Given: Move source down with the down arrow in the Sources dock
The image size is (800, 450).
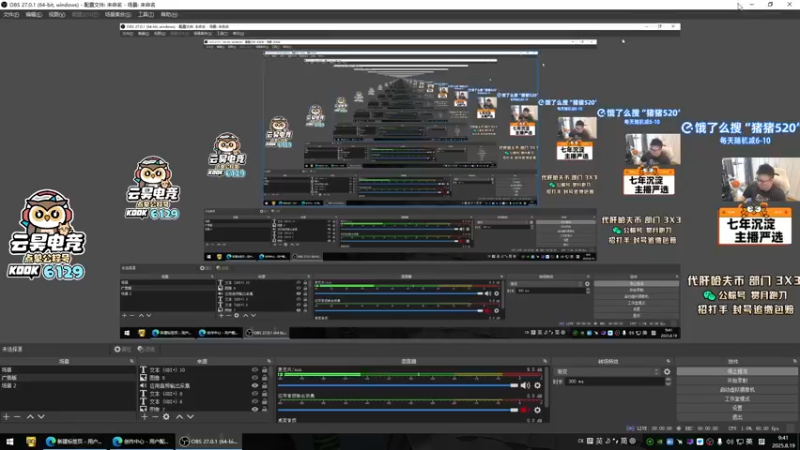Looking at the screenshot, I should coord(190,417).
